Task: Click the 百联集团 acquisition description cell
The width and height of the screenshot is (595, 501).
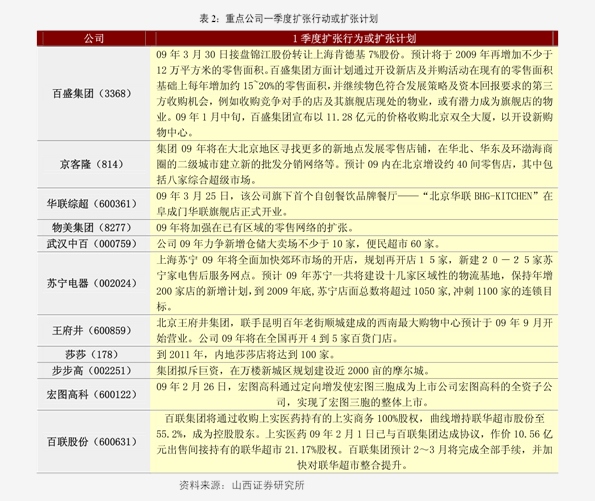Action: (354, 442)
